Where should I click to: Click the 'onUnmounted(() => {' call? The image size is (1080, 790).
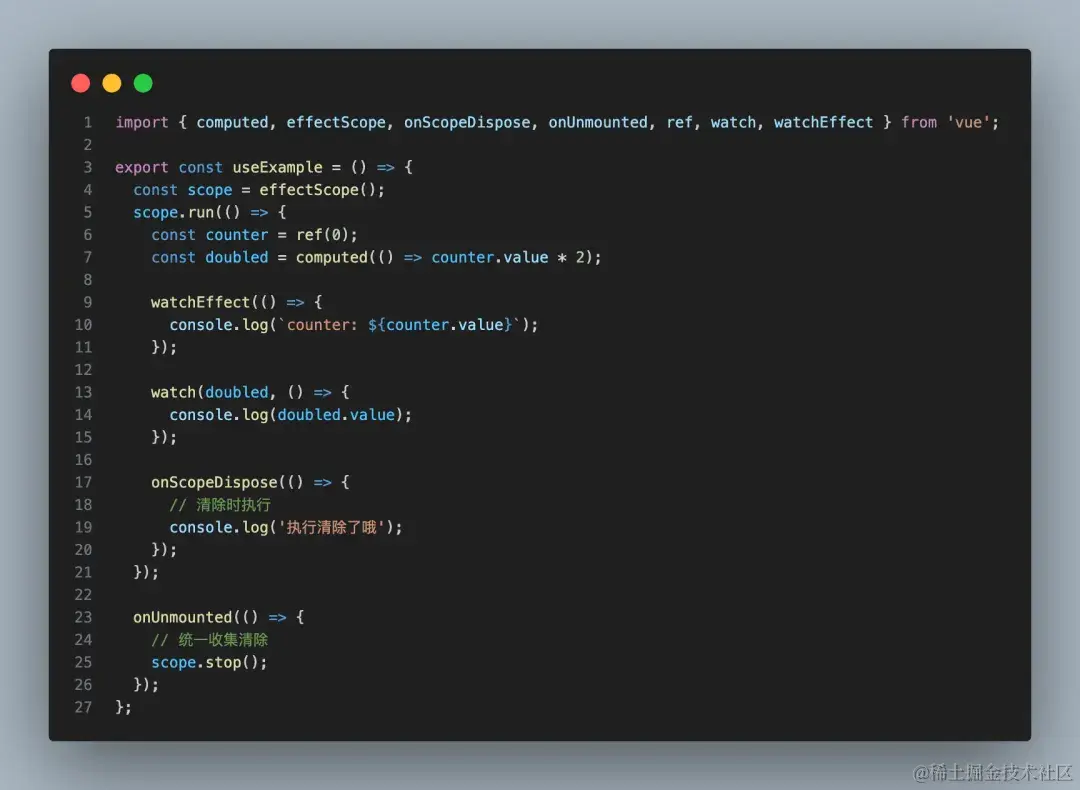219,617
